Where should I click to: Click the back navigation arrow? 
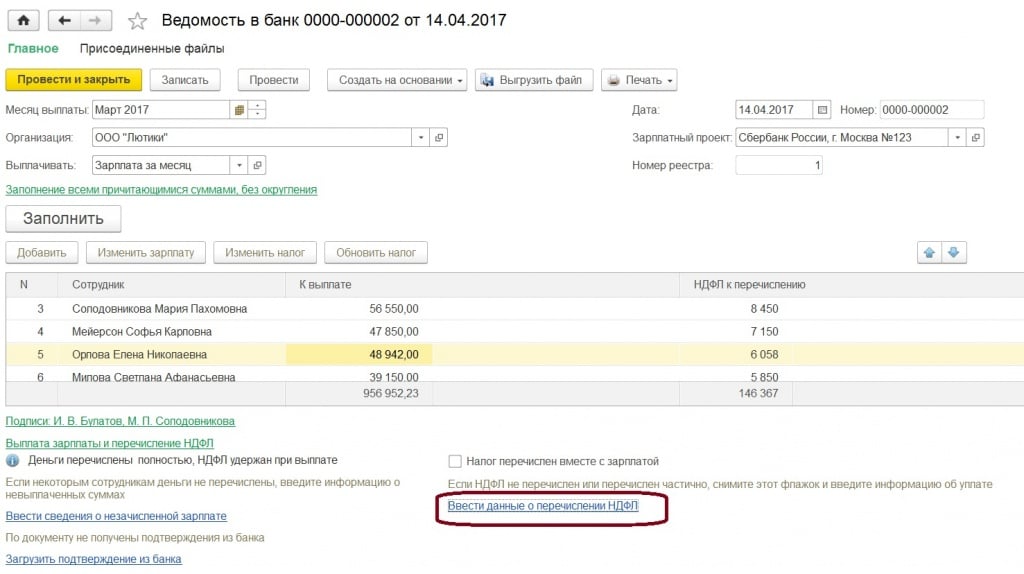pos(65,21)
